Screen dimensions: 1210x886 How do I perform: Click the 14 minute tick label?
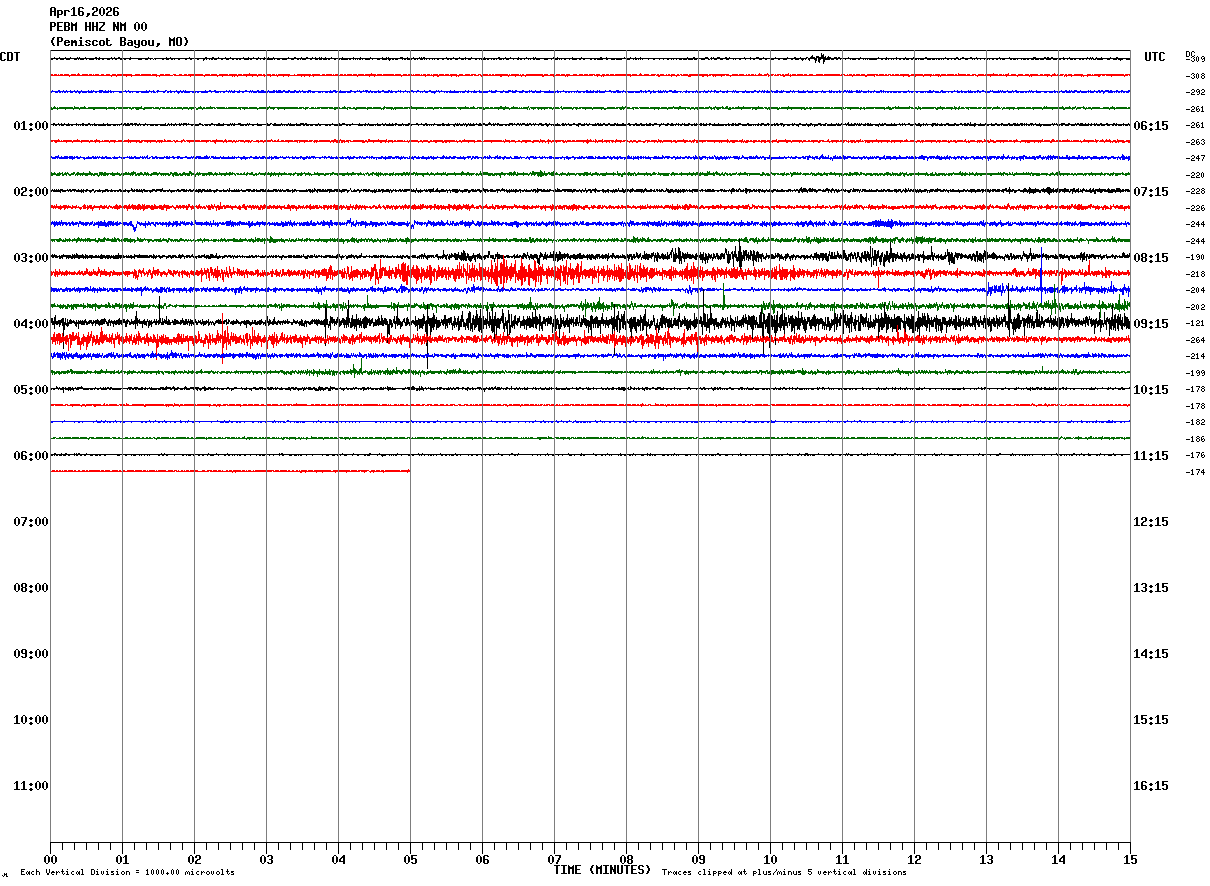point(1058,860)
